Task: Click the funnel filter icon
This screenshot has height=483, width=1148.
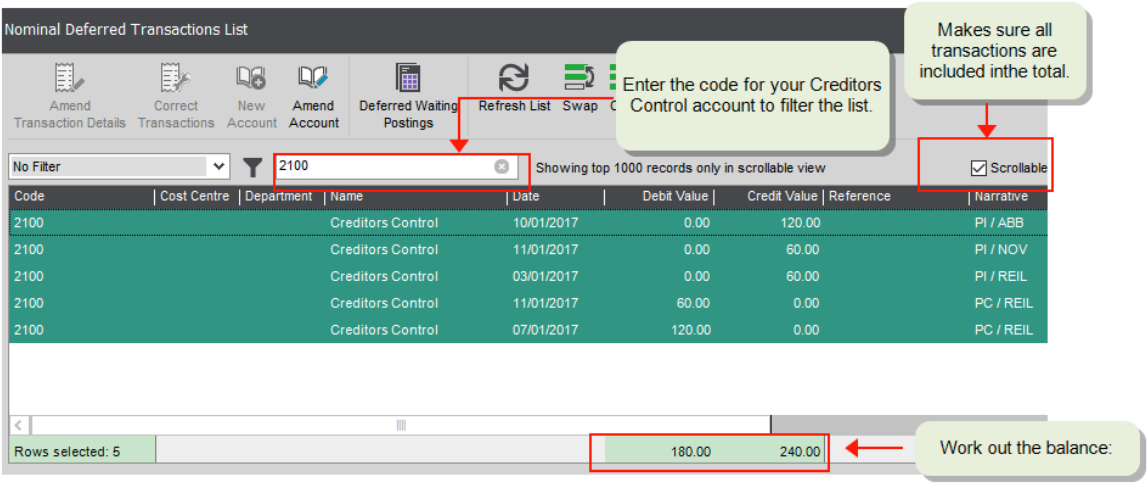Action: [253, 168]
